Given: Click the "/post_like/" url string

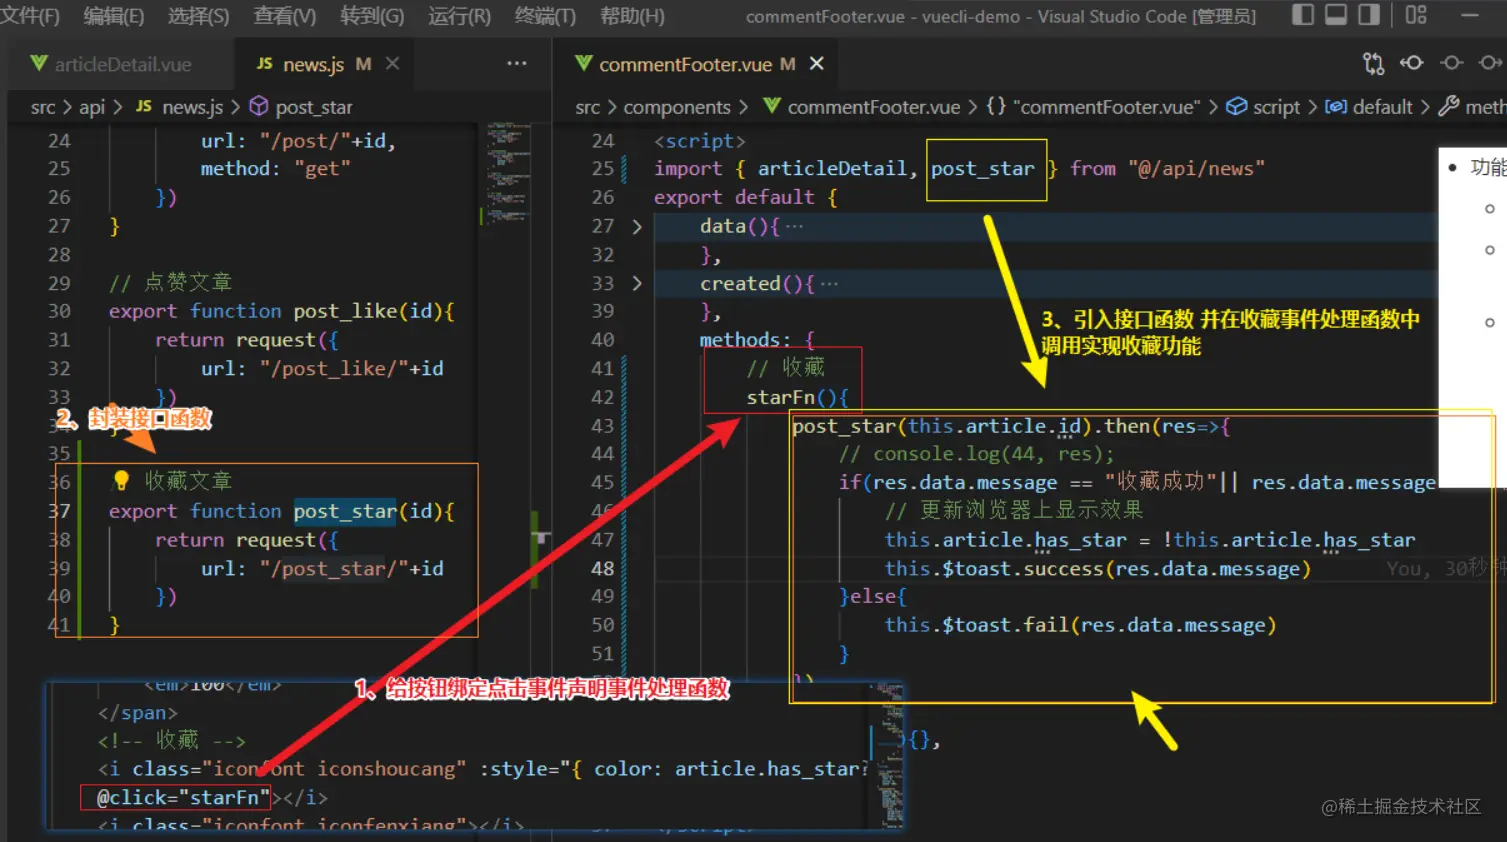Looking at the screenshot, I should (x=334, y=368).
